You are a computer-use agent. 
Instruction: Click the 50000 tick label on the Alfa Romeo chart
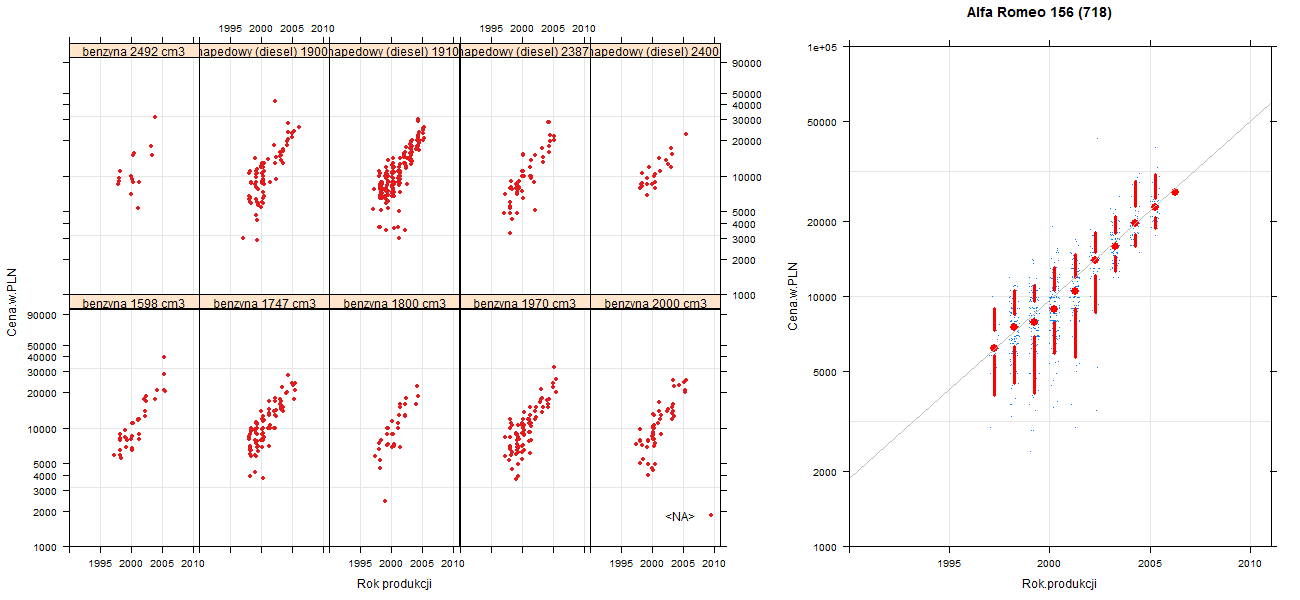pos(824,122)
